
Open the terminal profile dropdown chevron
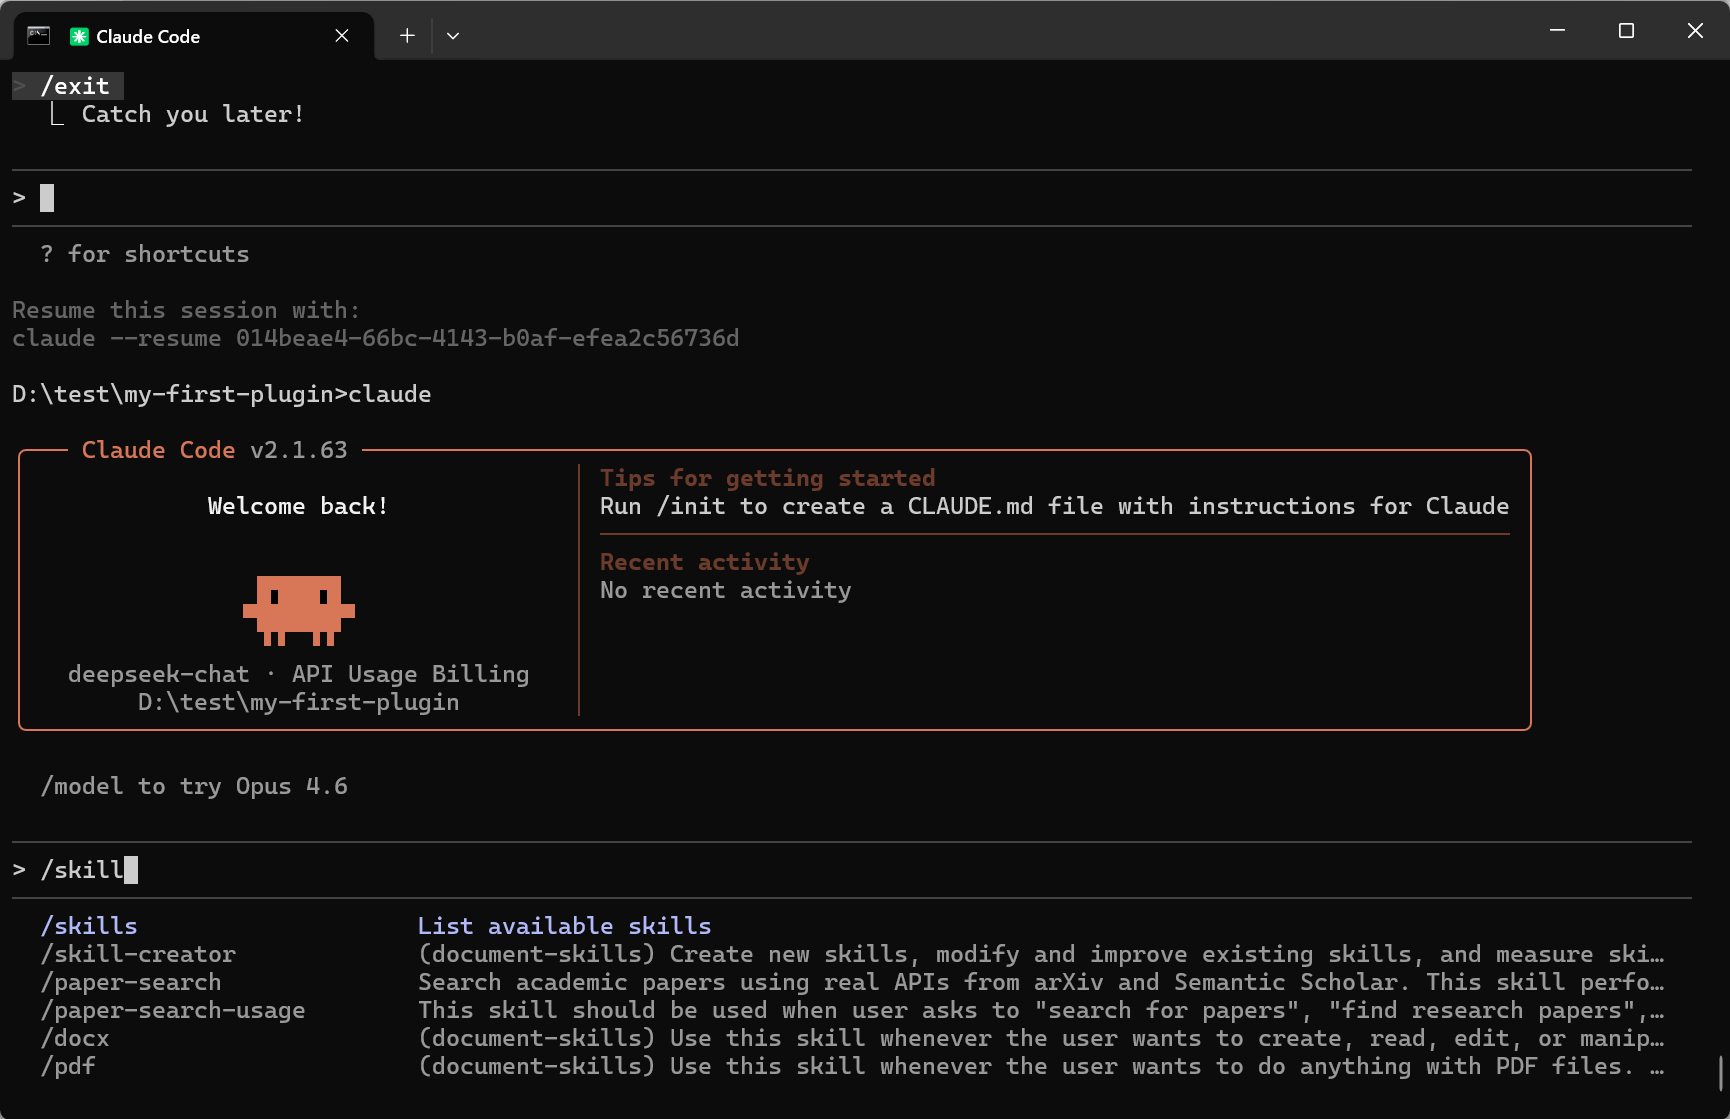point(453,36)
